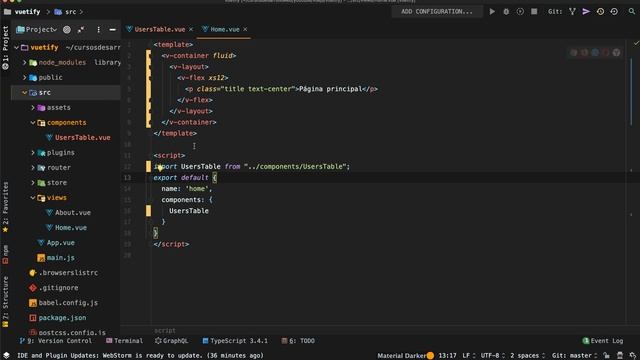Screen dimensions: 640x360
Task: Click the .browserslistrc file icon
Action: click(33, 273)
